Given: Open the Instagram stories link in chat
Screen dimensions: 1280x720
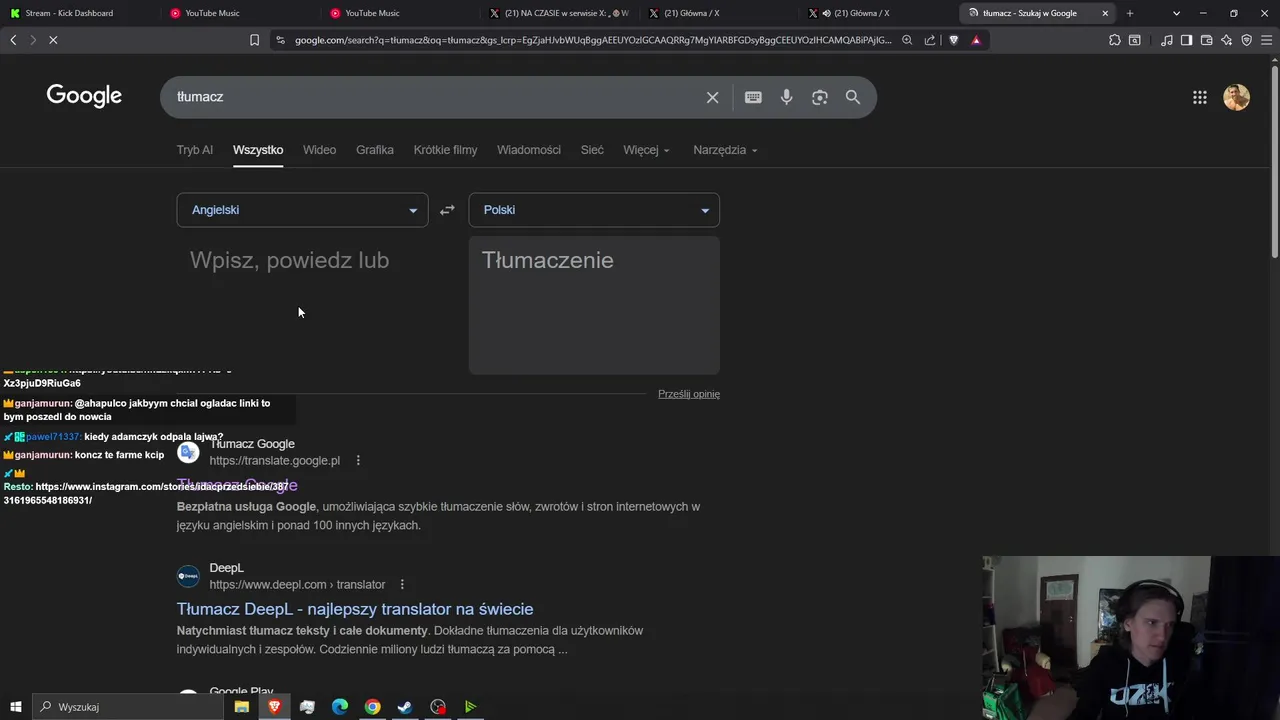Looking at the screenshot, I should click(x=145, y=493).
